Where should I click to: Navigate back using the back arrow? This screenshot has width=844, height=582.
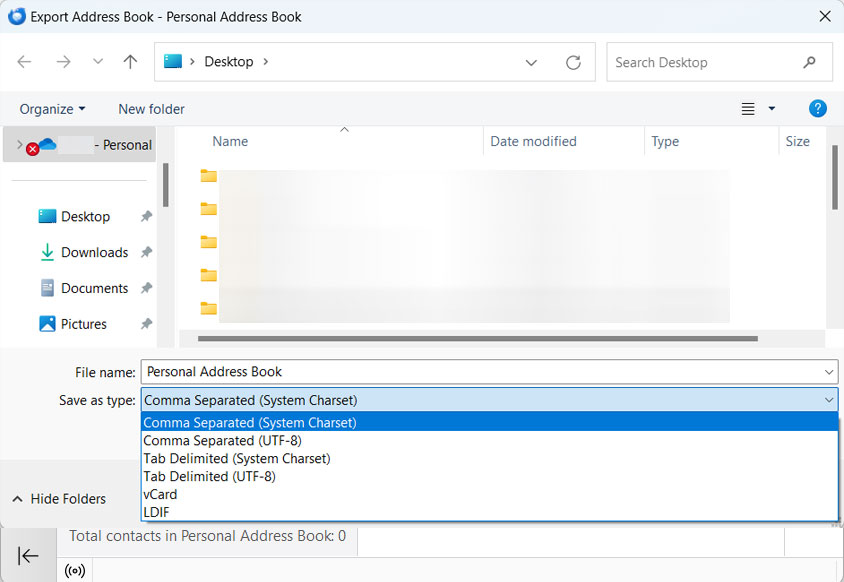23,61
